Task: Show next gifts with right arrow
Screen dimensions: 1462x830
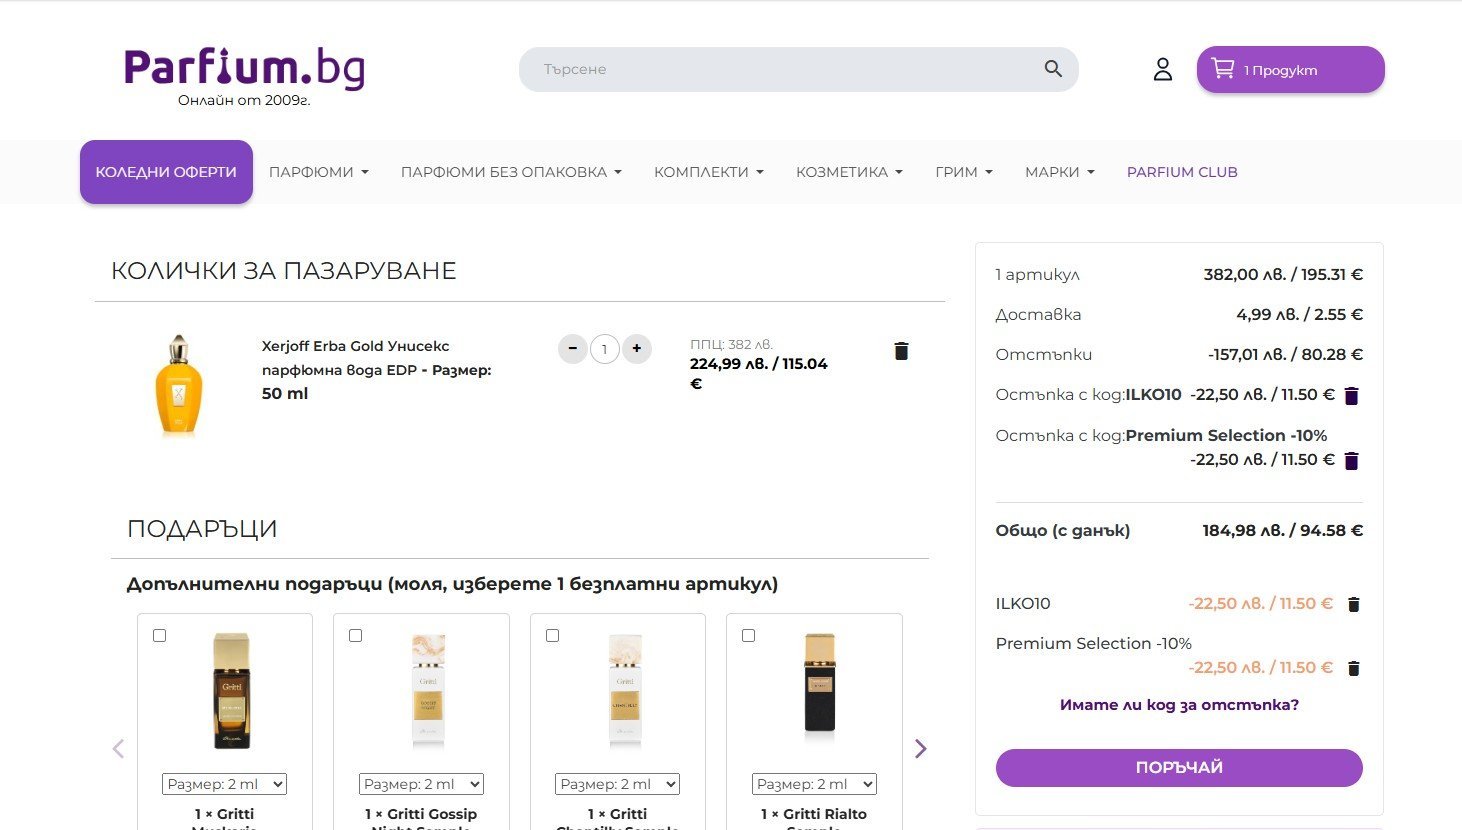Action: (920, 749)
